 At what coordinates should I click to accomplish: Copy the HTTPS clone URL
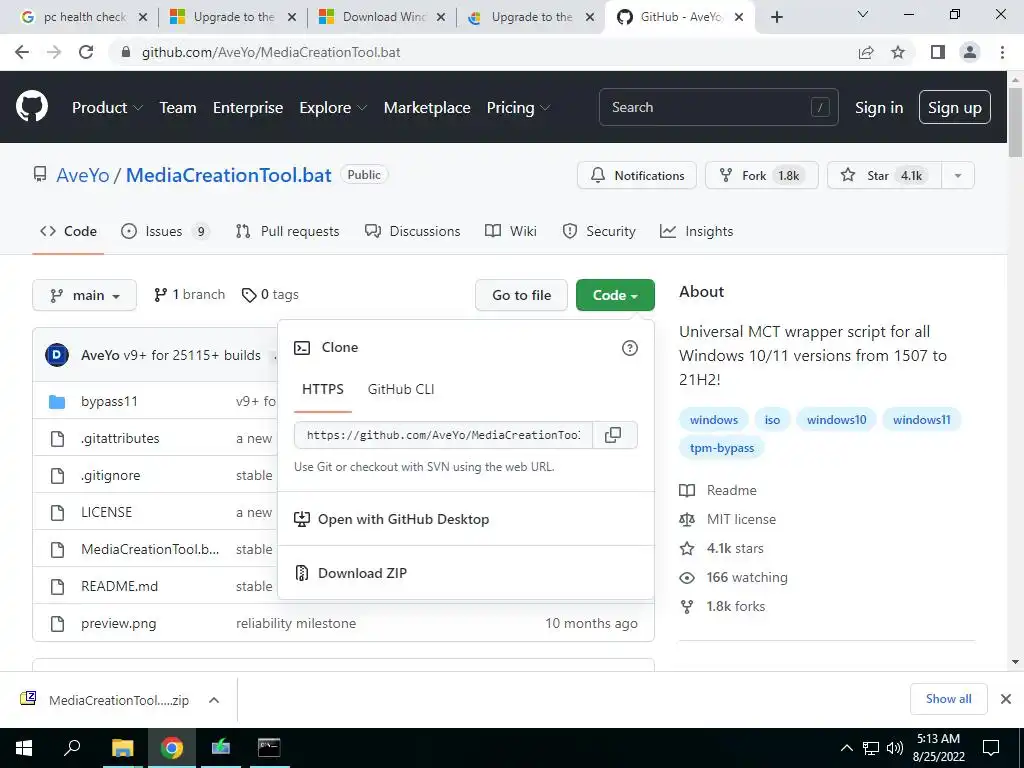pyautogui.click(x=613, y=435)
